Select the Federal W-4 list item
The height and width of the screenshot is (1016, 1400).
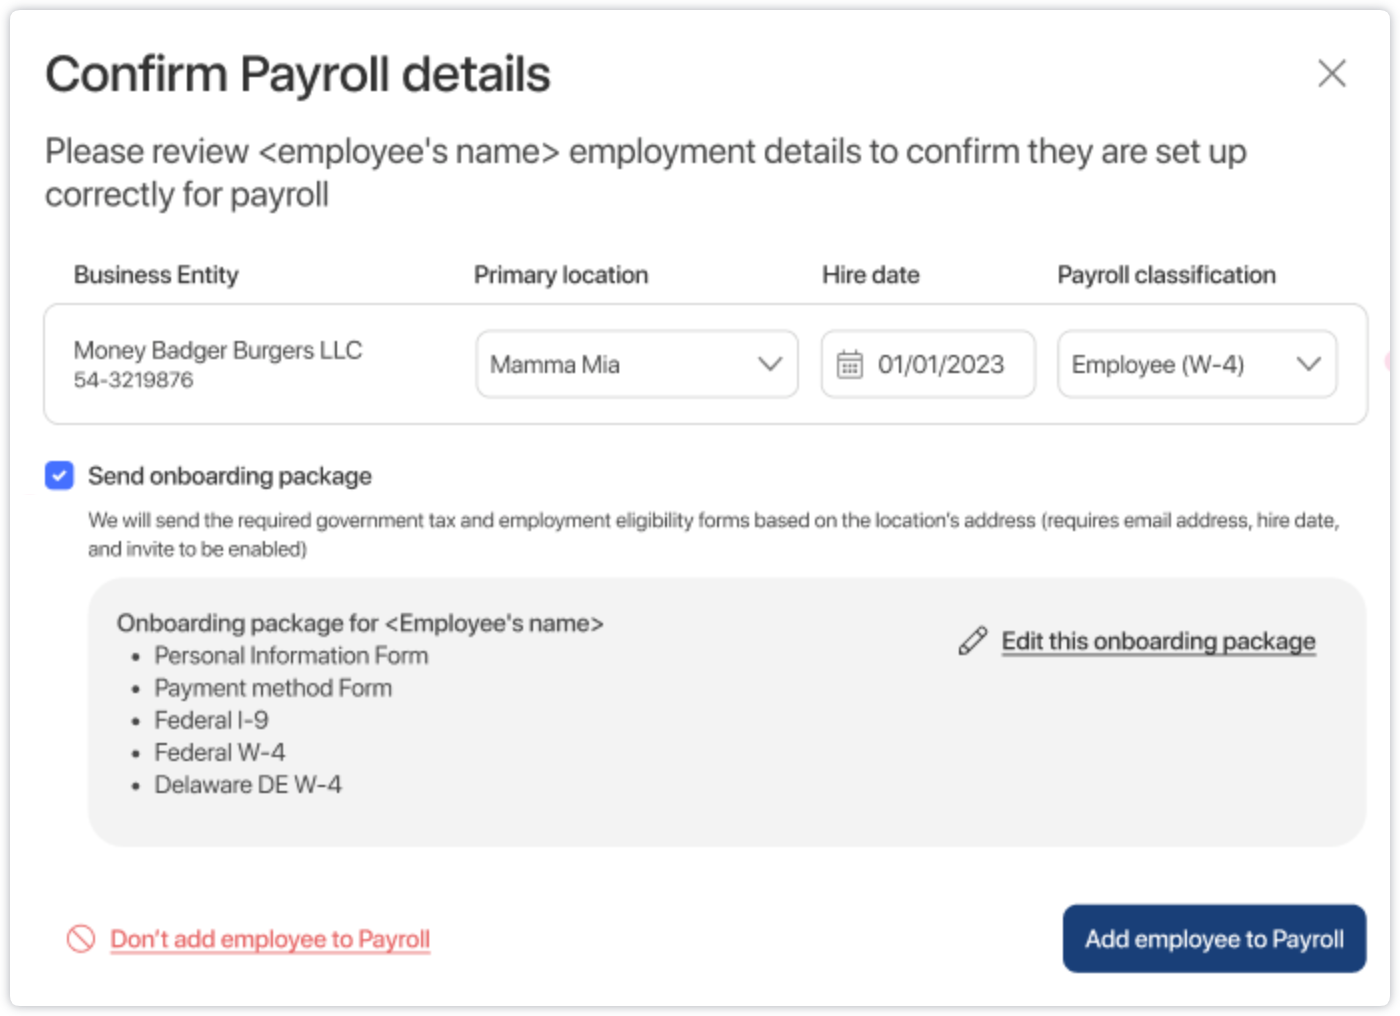point(219,752)
